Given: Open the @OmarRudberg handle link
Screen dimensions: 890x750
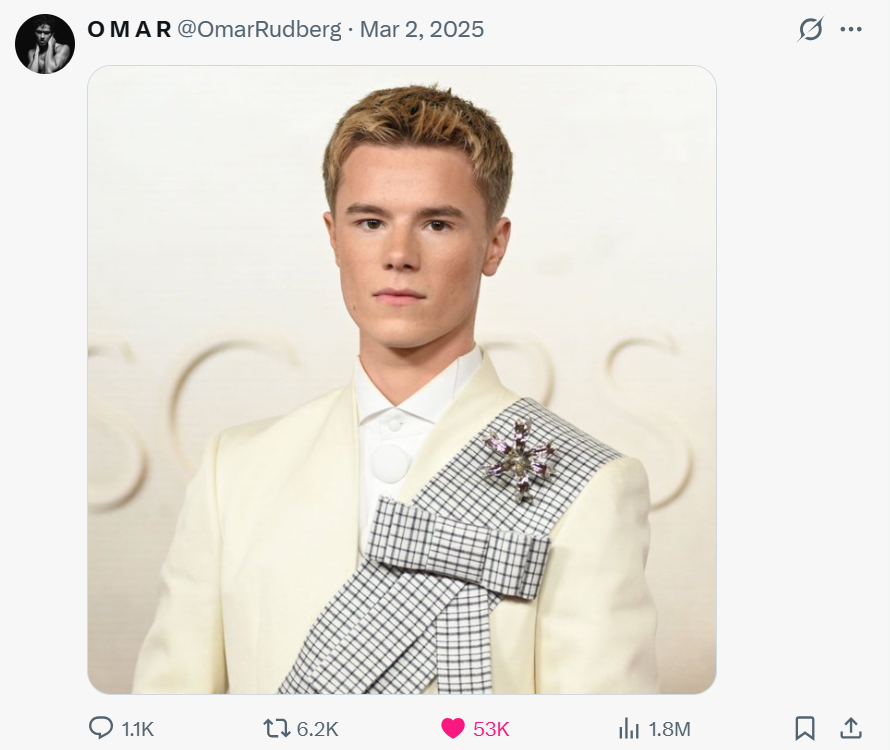Looking at the screenshot, I should tap(260, 30).
